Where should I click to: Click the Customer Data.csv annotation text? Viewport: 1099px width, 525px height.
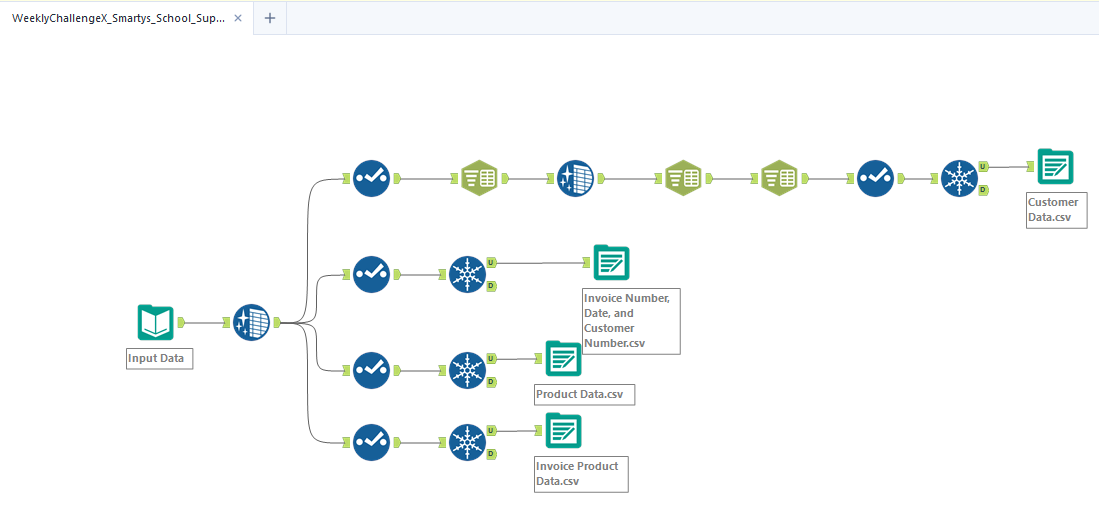[x=1054, y=210]
